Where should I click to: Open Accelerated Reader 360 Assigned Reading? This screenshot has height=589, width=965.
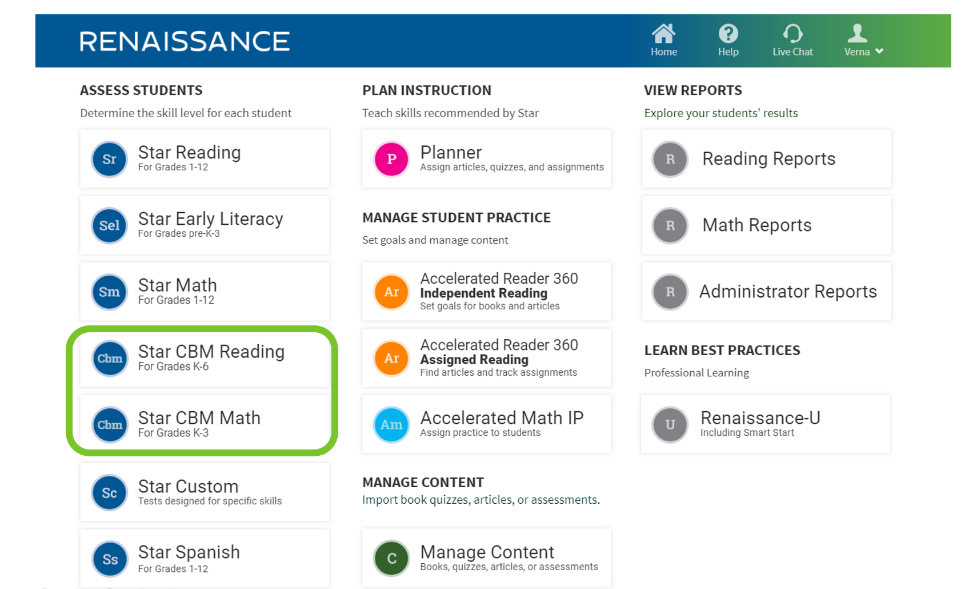(486, 358)
